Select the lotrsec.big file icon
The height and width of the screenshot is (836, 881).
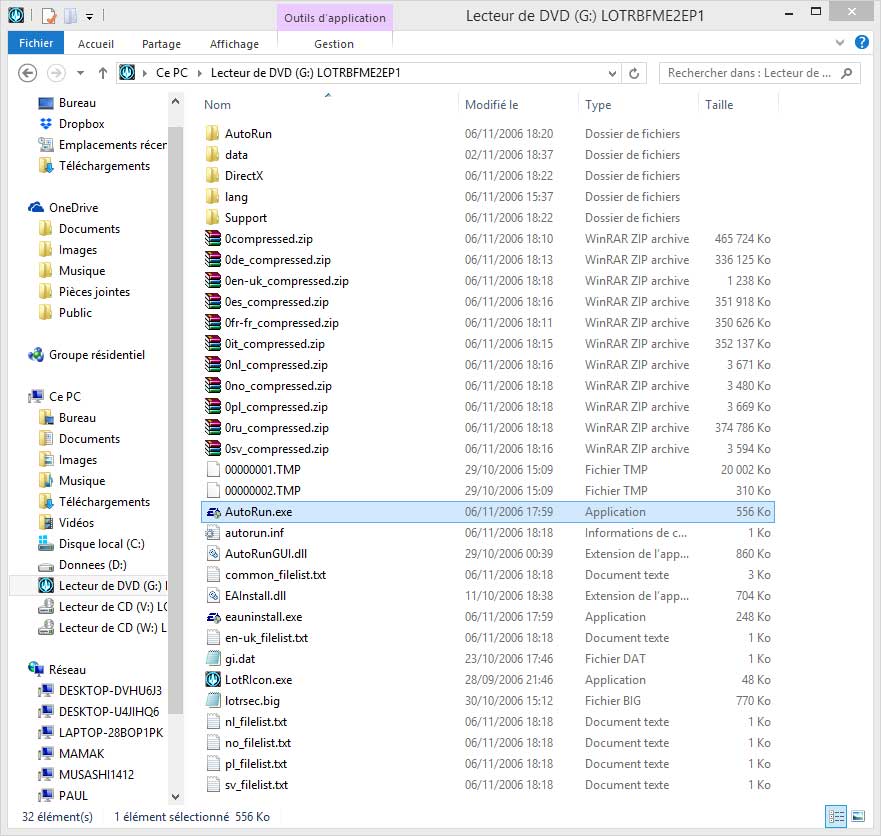tap(212, 701)
